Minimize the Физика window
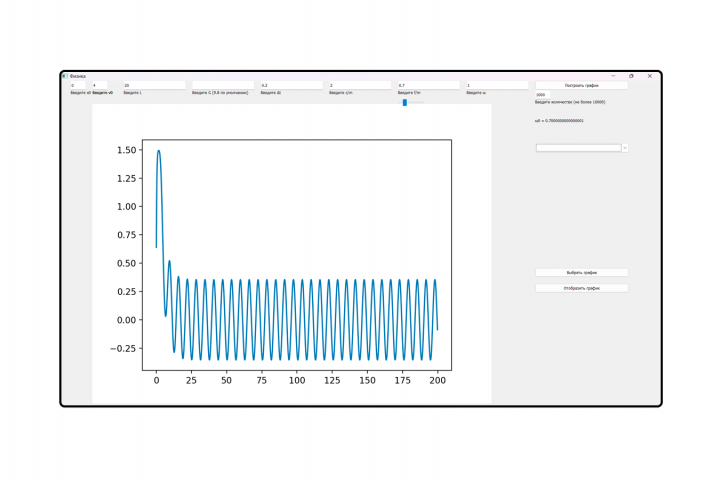 tap(613, 76)
